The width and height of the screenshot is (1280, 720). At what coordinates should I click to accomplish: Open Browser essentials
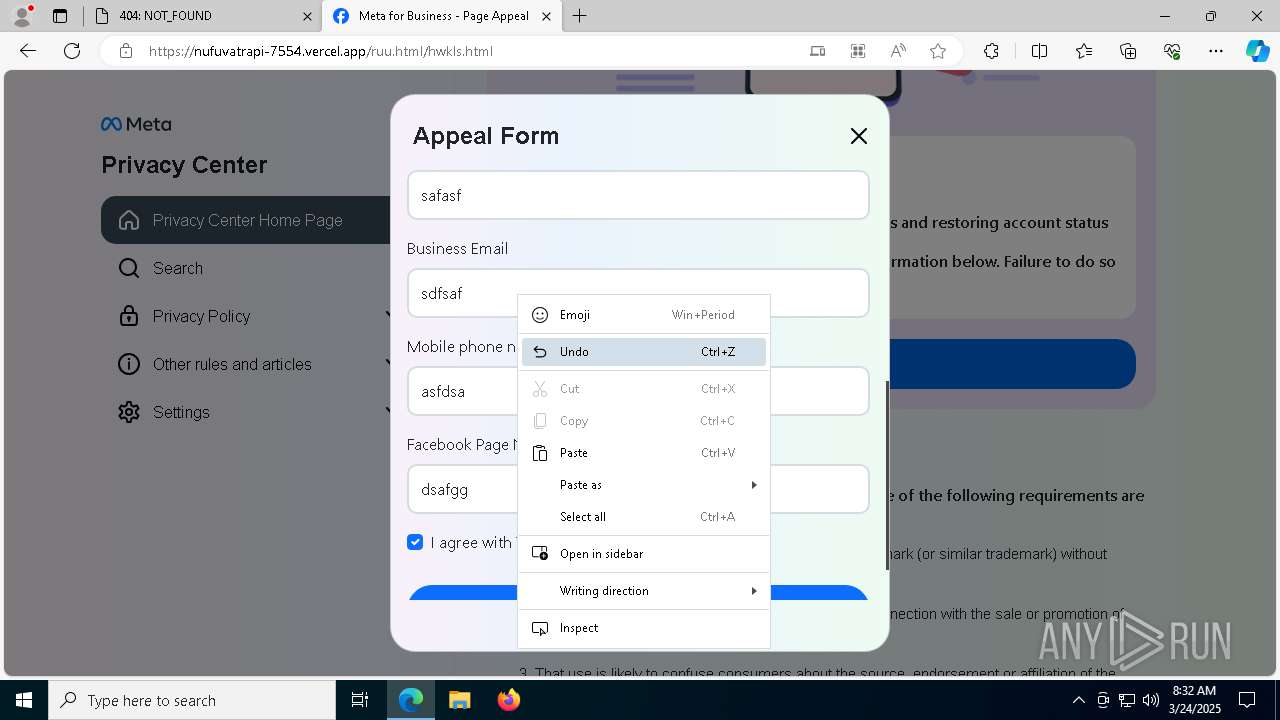[x=1172, y=51]
